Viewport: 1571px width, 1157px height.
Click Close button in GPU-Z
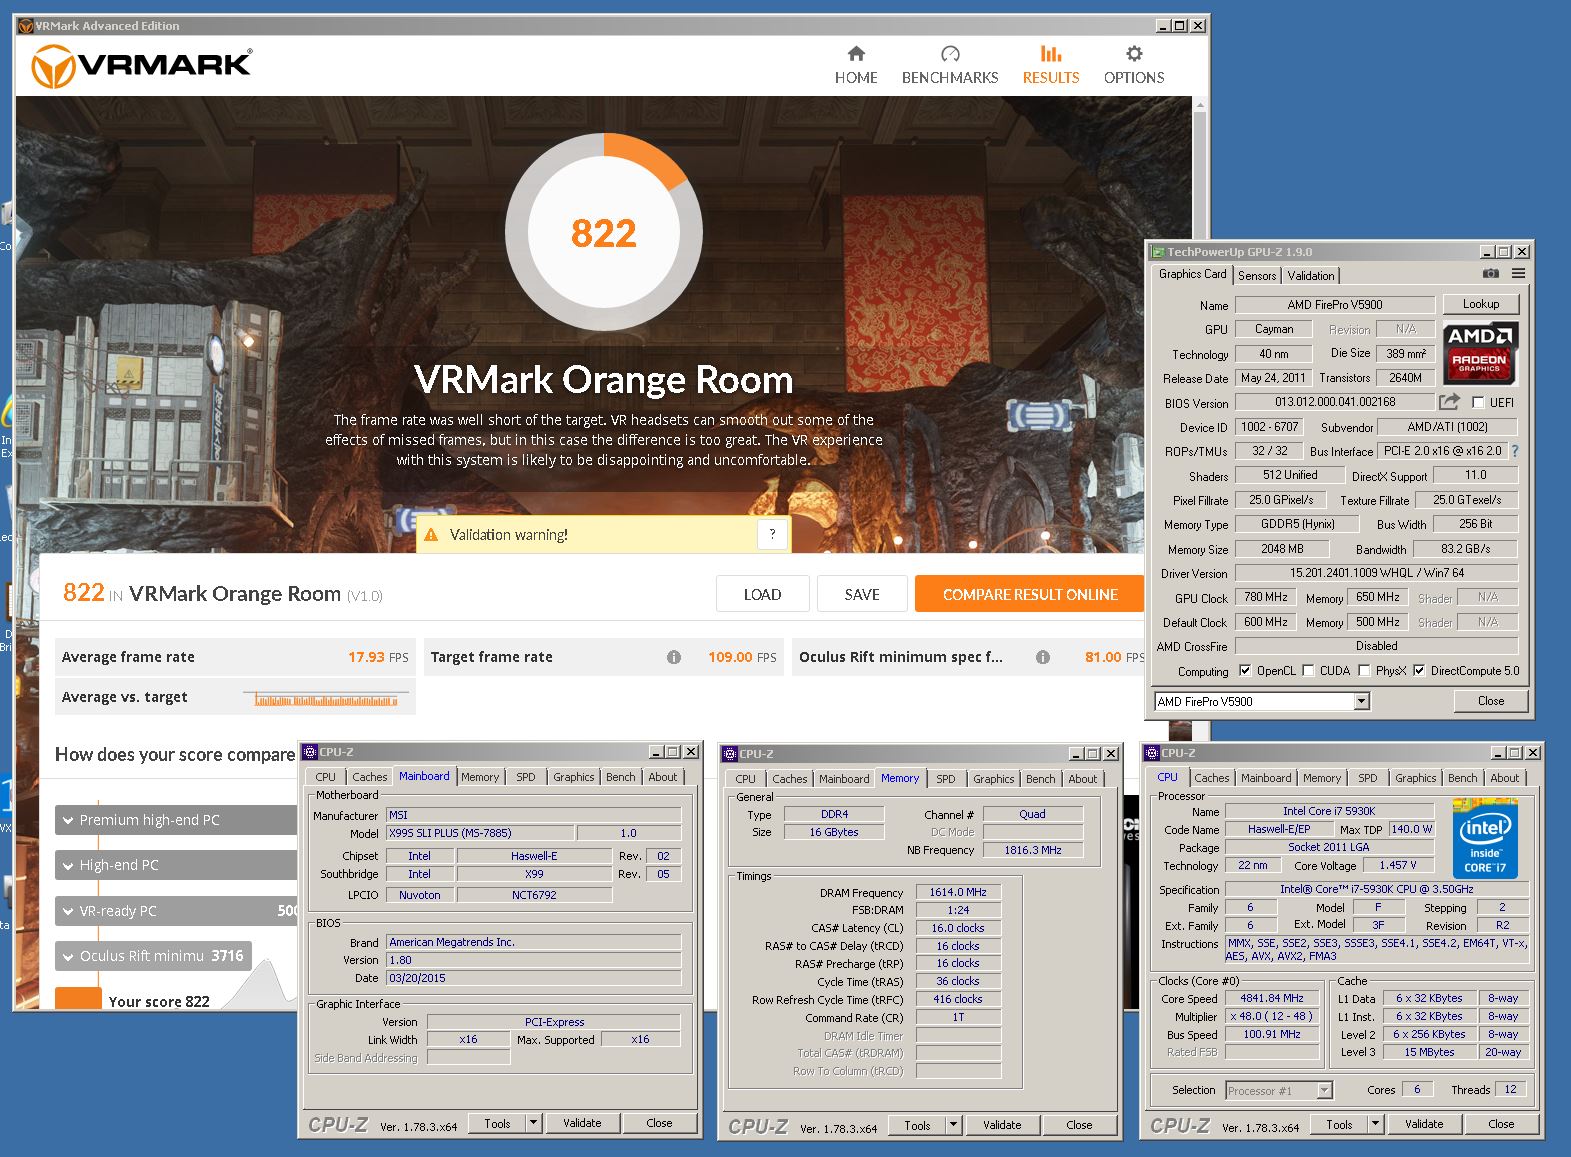(x=1491, y=701)
